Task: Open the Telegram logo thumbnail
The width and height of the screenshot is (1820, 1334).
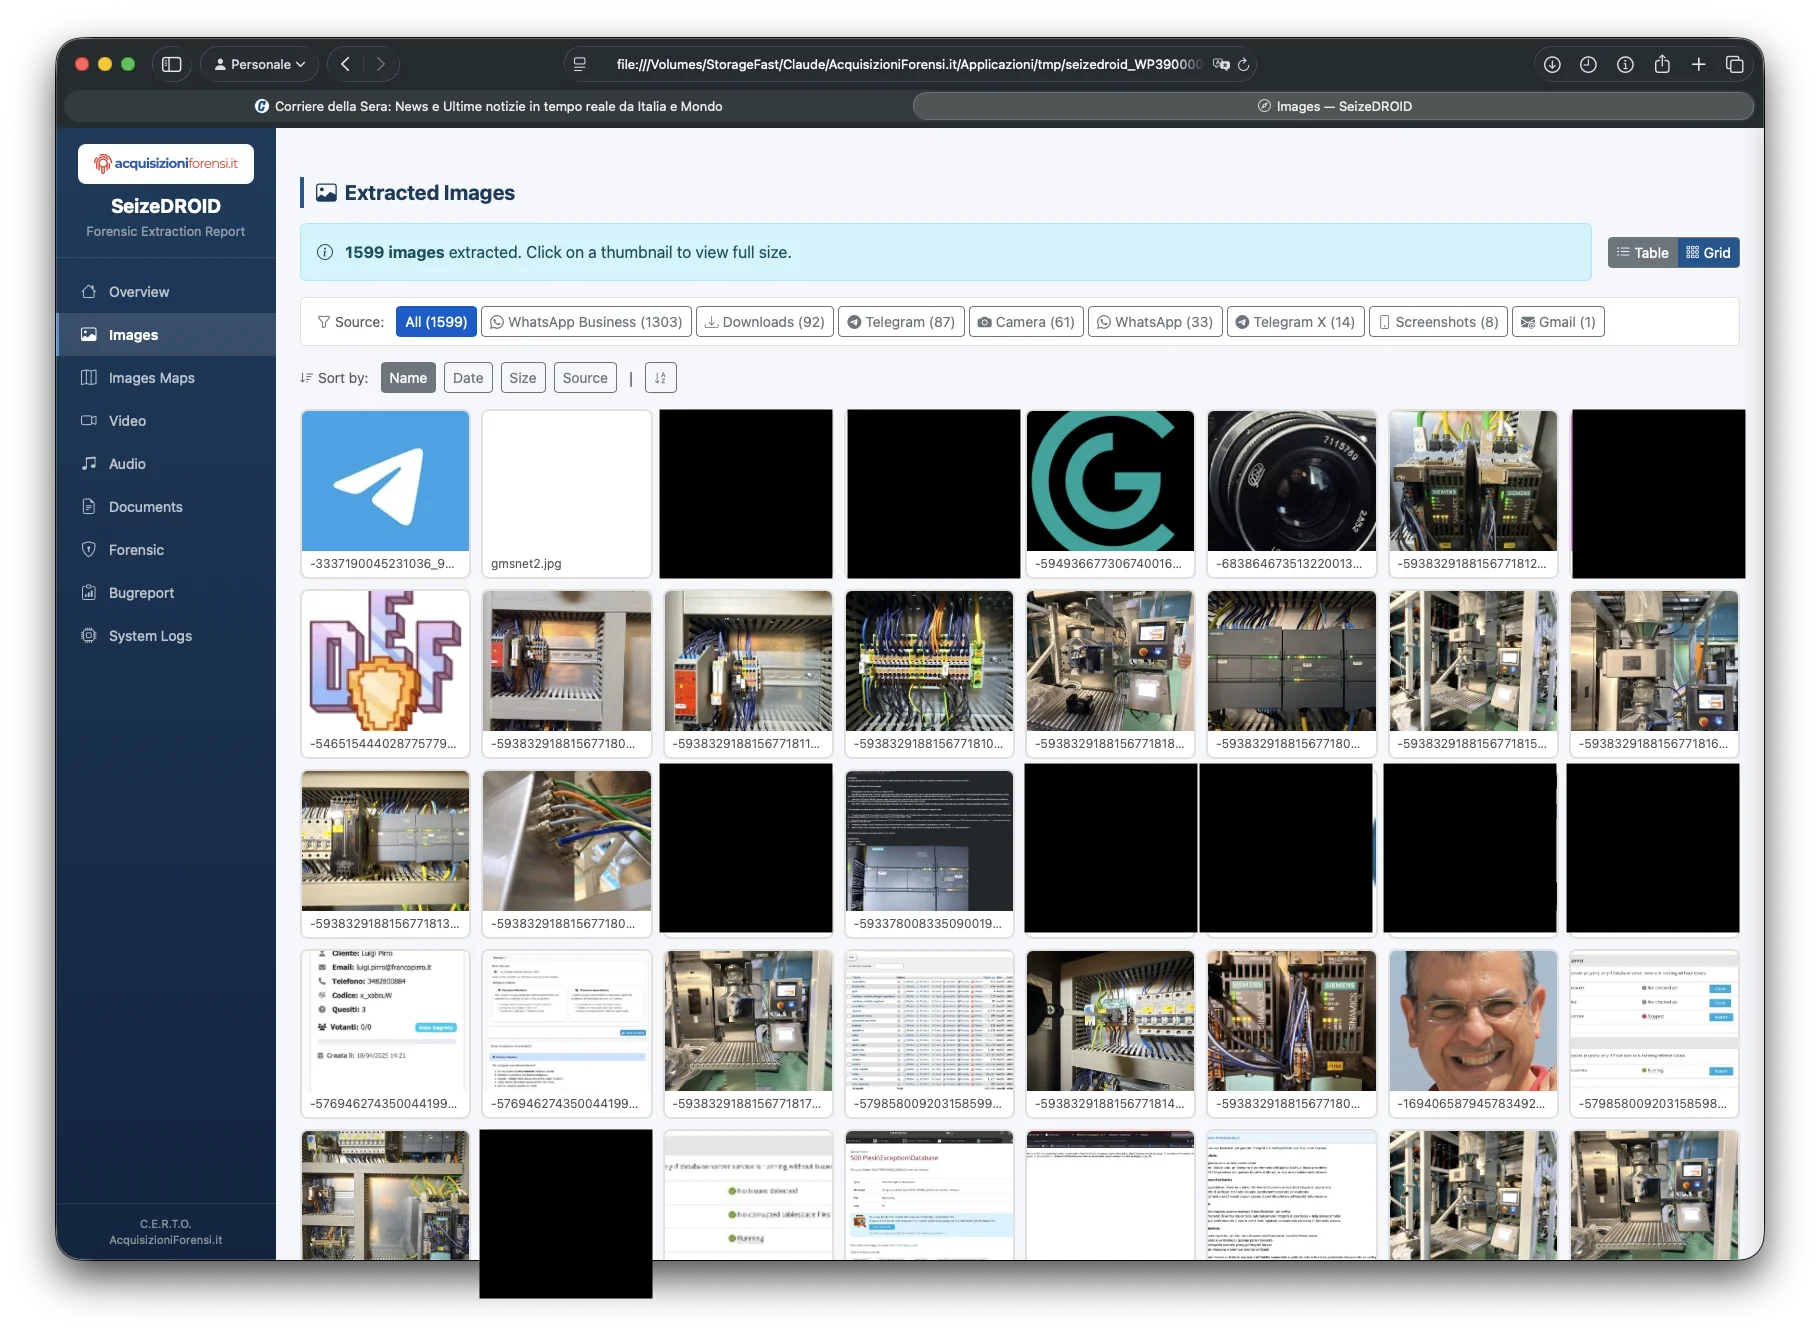Action: point(385,481)
